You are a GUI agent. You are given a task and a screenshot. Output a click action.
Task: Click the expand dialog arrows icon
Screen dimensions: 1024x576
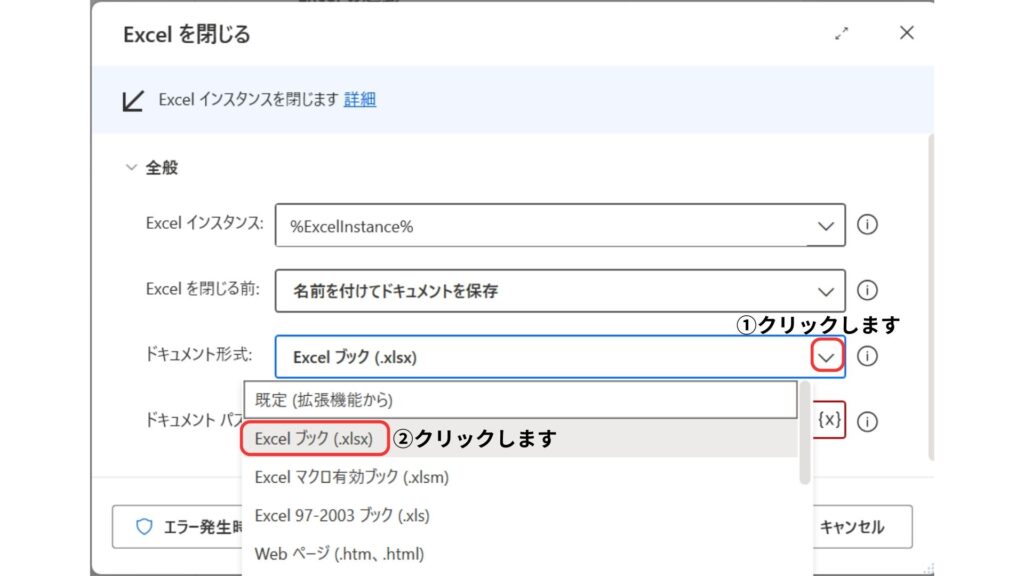click(x=841, y=33)
